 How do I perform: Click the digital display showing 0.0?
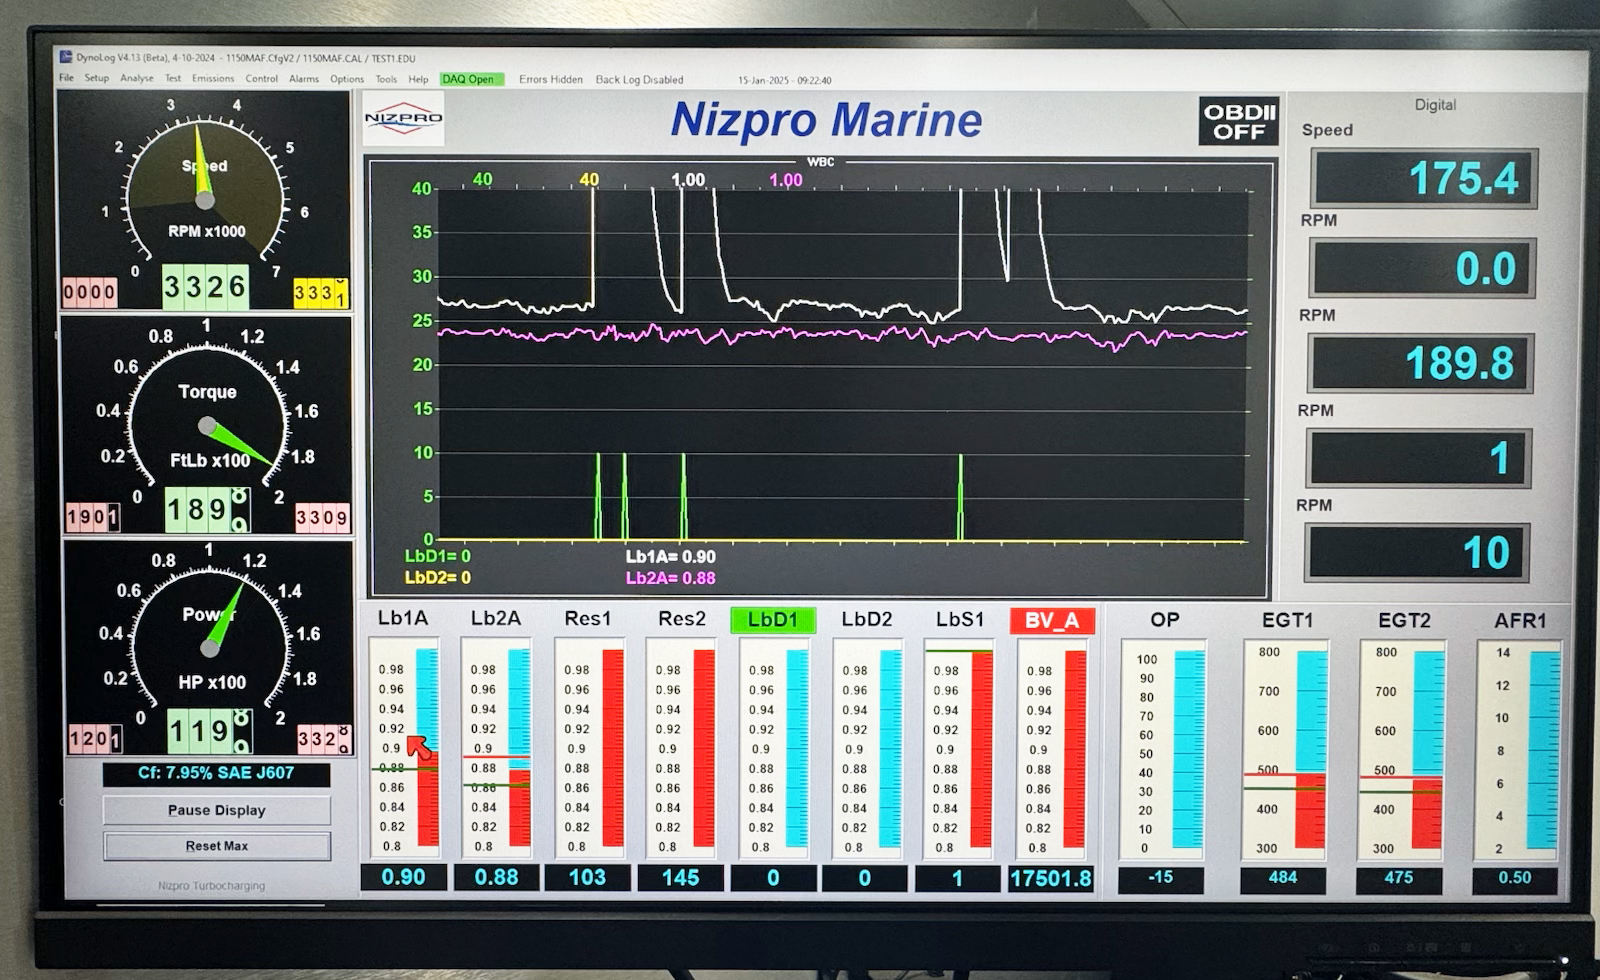pos(1422,268)
